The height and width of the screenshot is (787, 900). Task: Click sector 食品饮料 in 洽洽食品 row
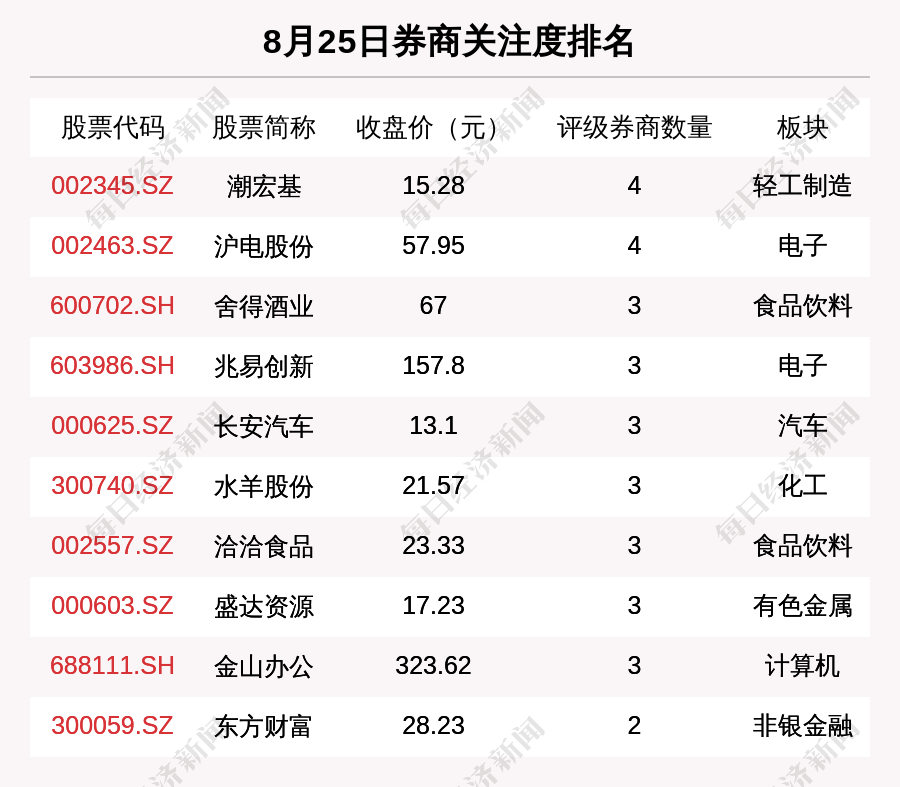coord(802,546)
